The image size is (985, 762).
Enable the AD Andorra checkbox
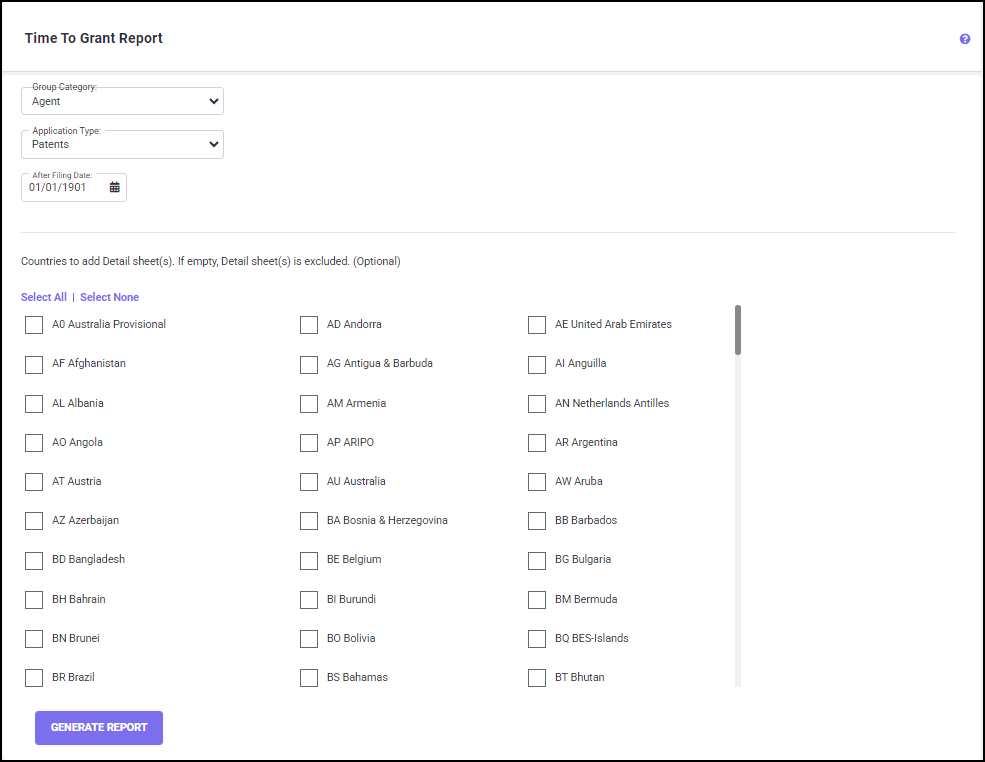(309, 325)
